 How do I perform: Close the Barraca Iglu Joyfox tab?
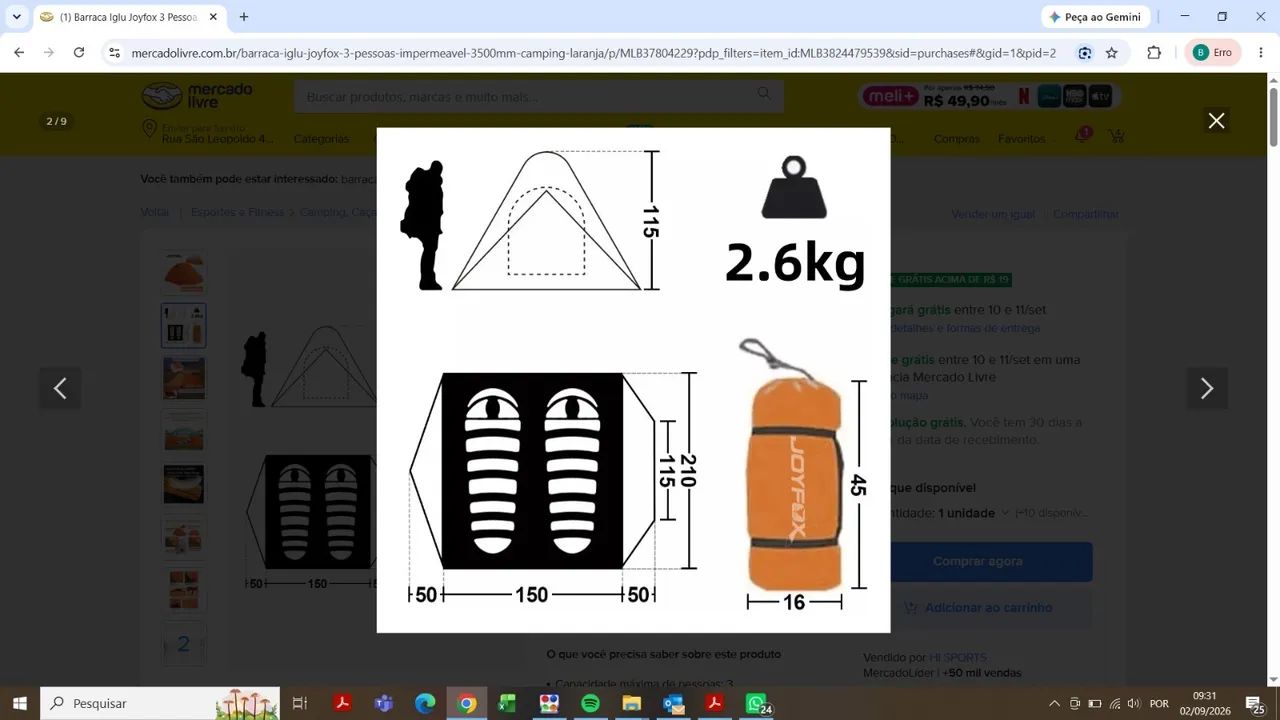click(213, 17)
